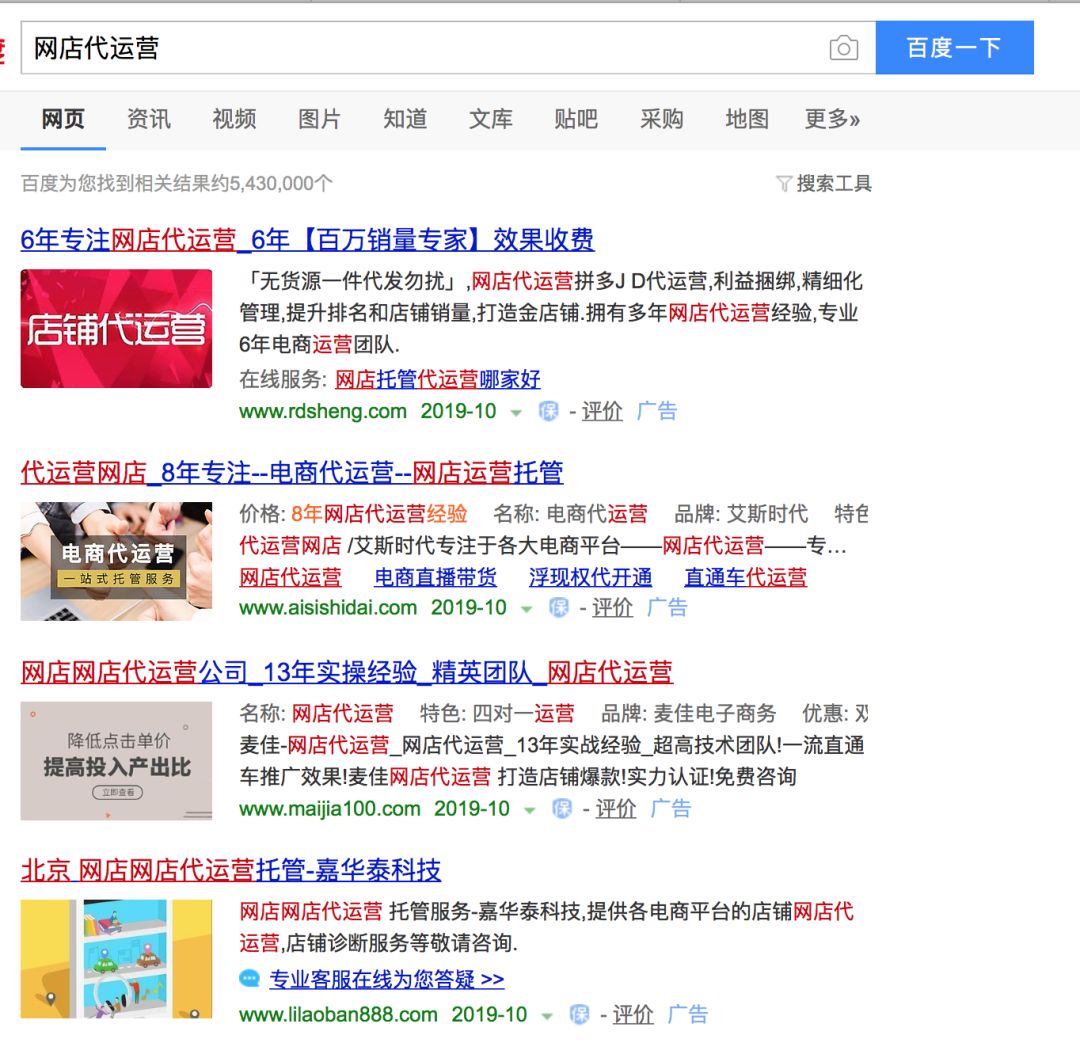Viewport: 1080px width, 1058px height.
Task: Open the 电商直播带货 sublink
Action: (x=435, y=577)
